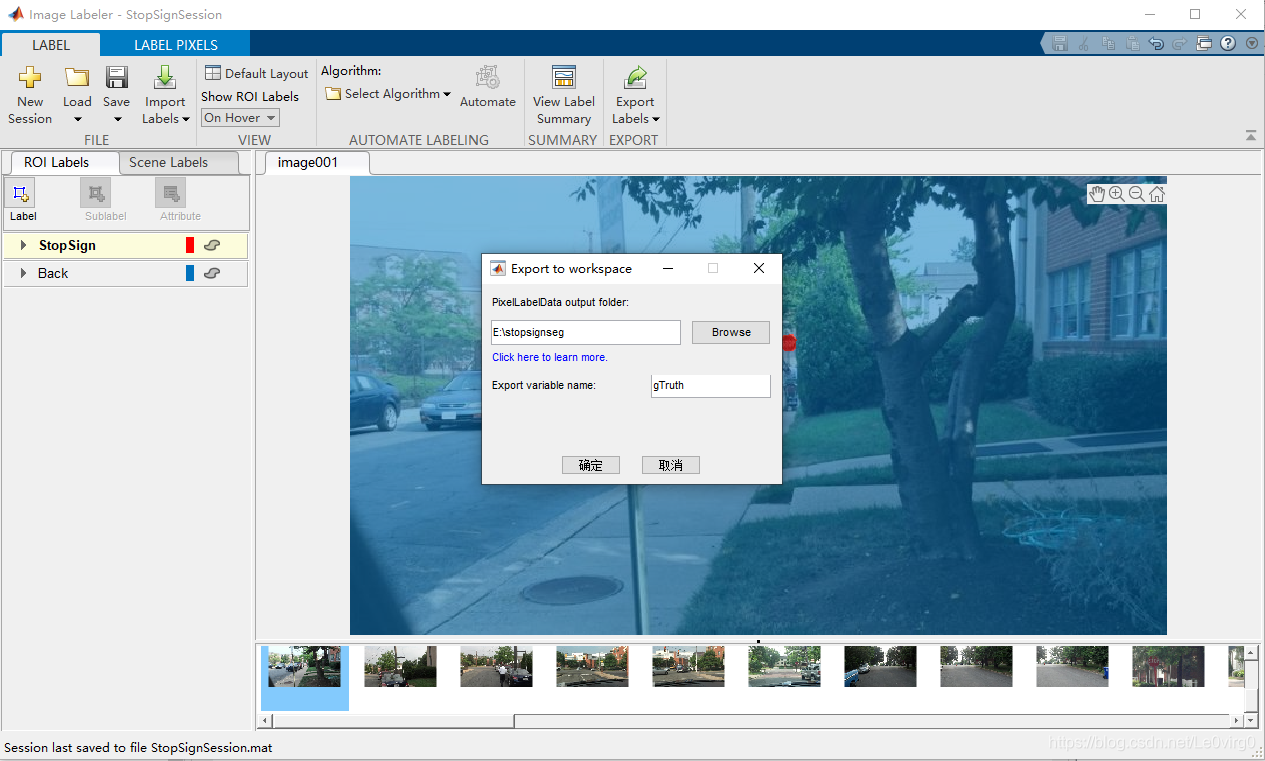Click the quick-access Cut scissors icon
Viewport: 1265px width, 761px height.
[1084, 44]
